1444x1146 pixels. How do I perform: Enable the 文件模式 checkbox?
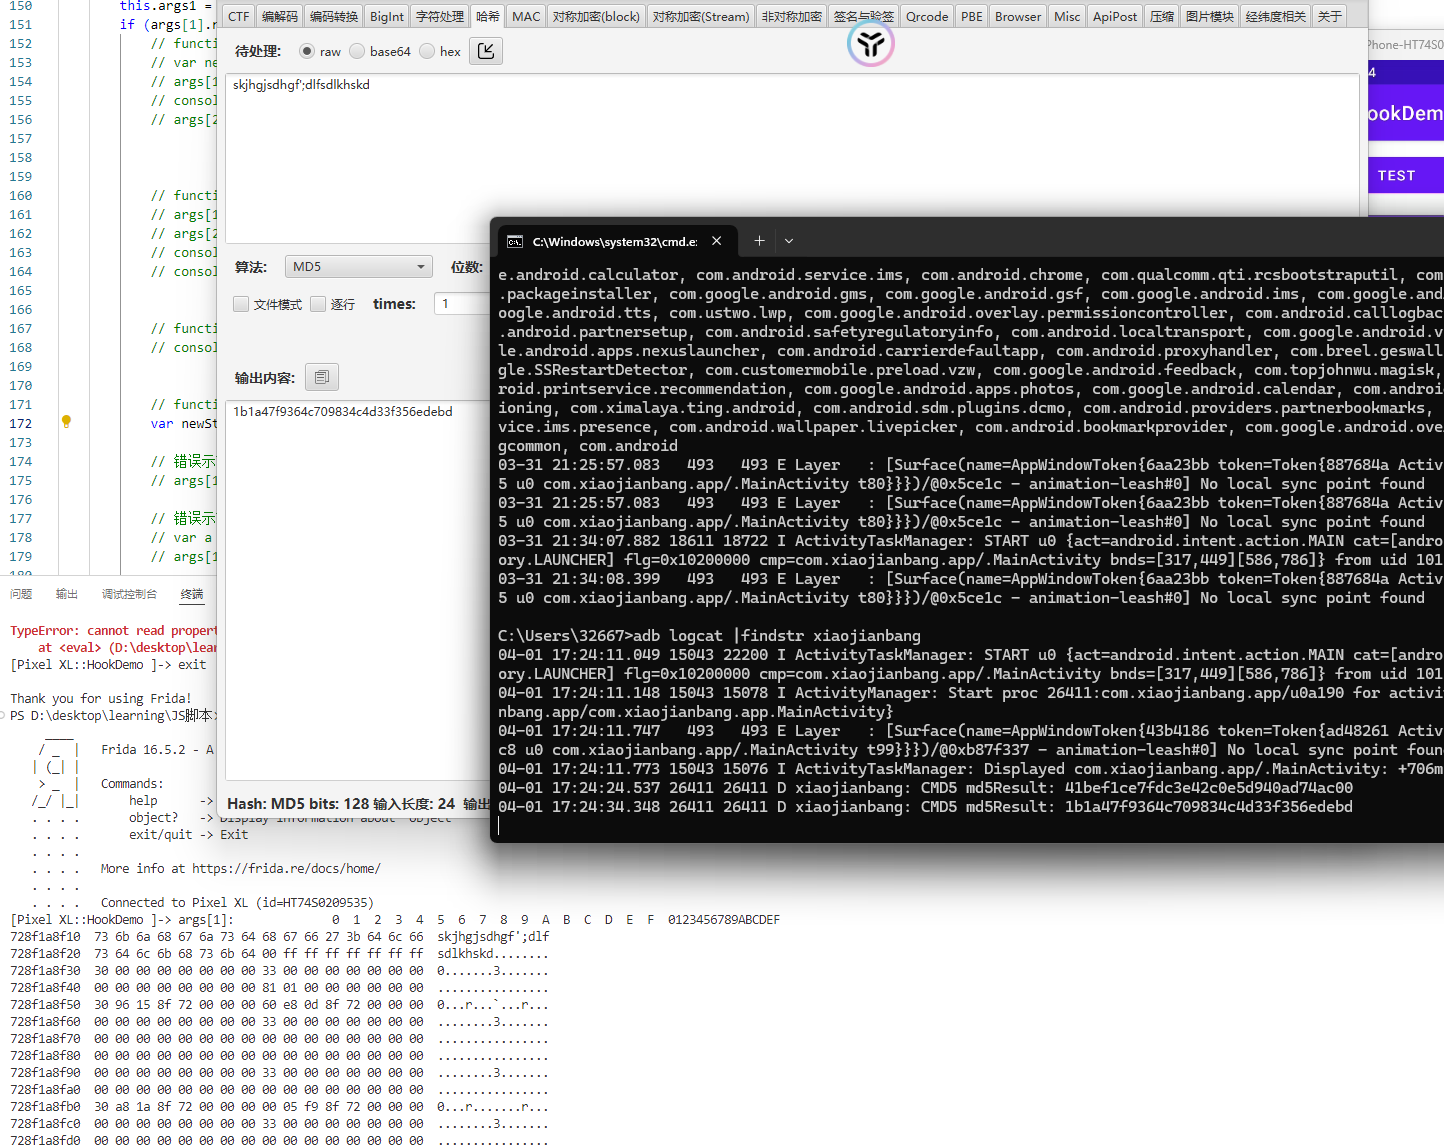(x=241, y=304)
